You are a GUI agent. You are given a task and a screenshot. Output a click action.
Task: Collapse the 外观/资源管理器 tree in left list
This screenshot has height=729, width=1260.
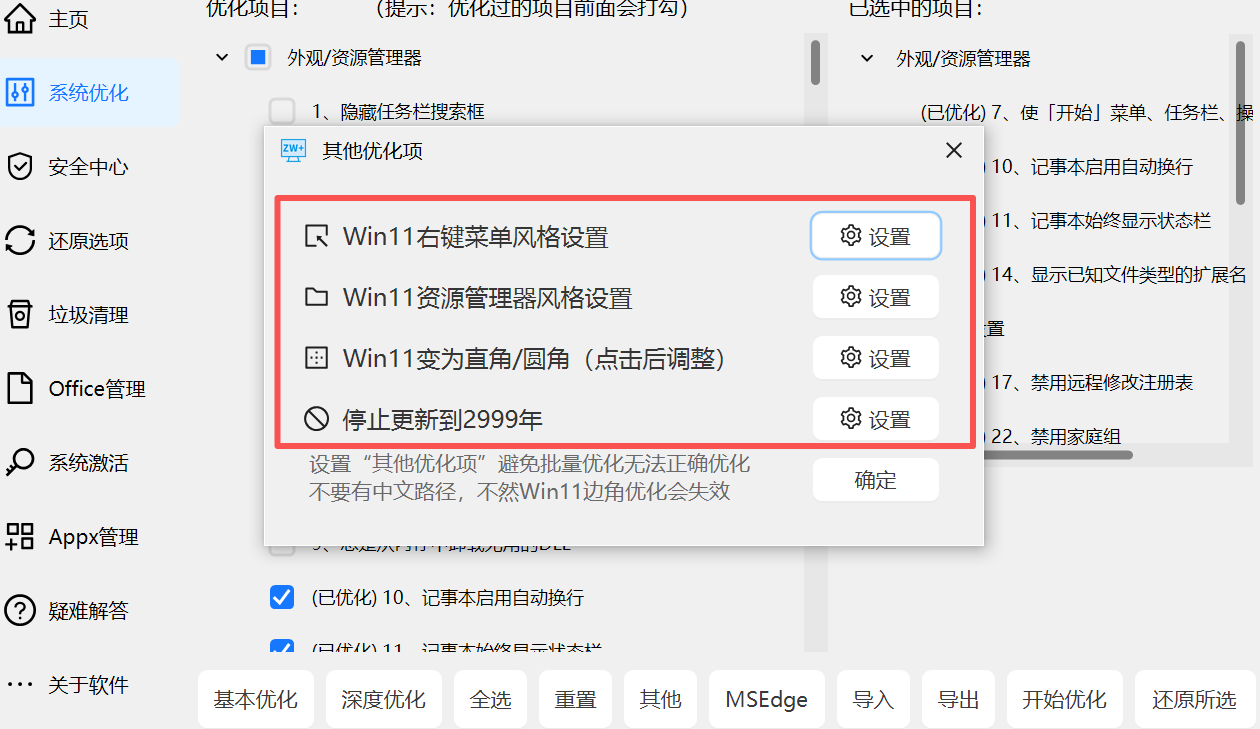click(222, 58)
